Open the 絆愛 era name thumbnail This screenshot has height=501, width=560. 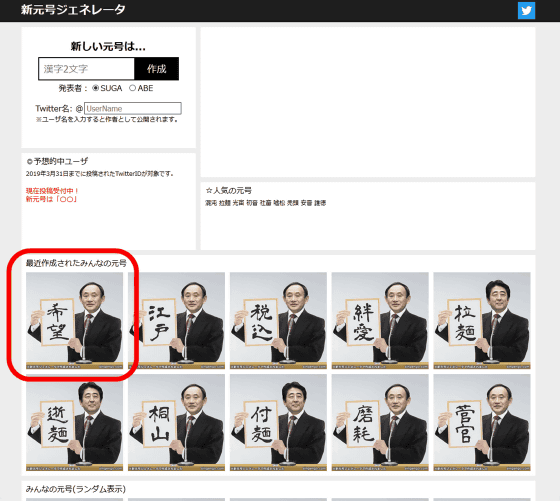380,320
